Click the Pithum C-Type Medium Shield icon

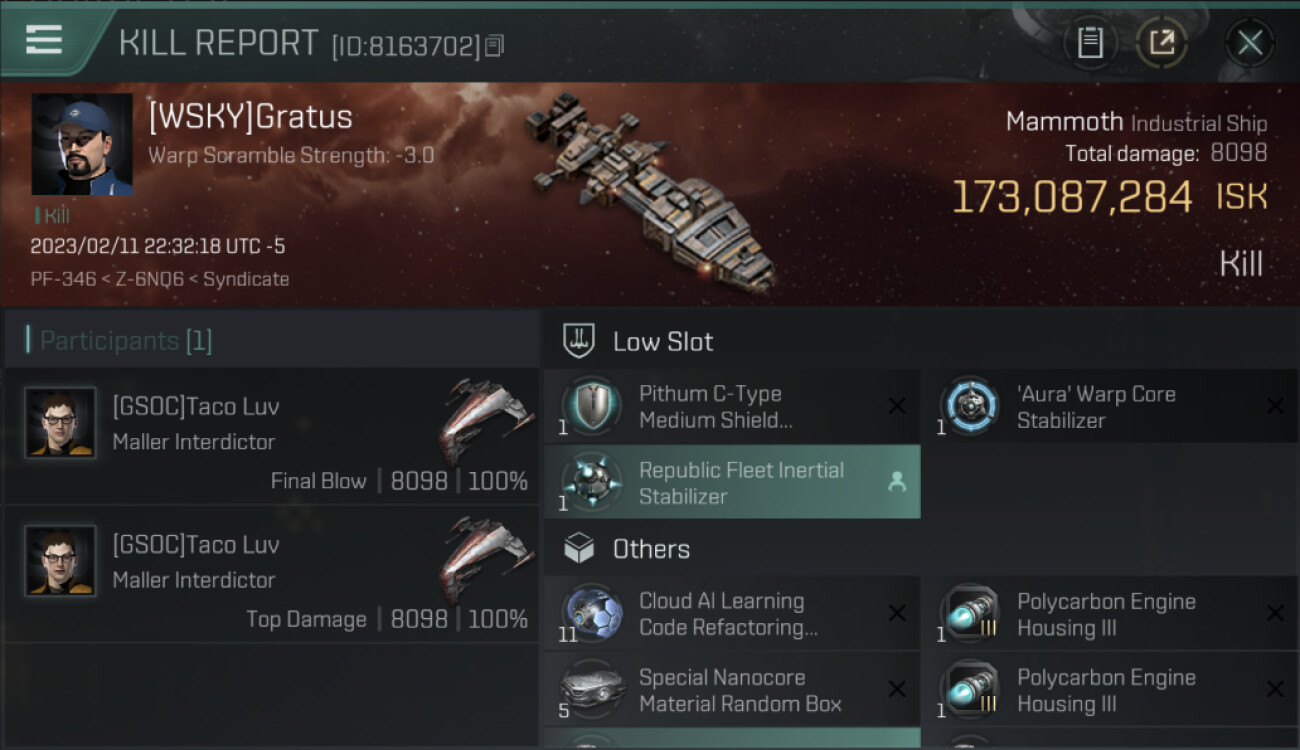pos(592,406)
